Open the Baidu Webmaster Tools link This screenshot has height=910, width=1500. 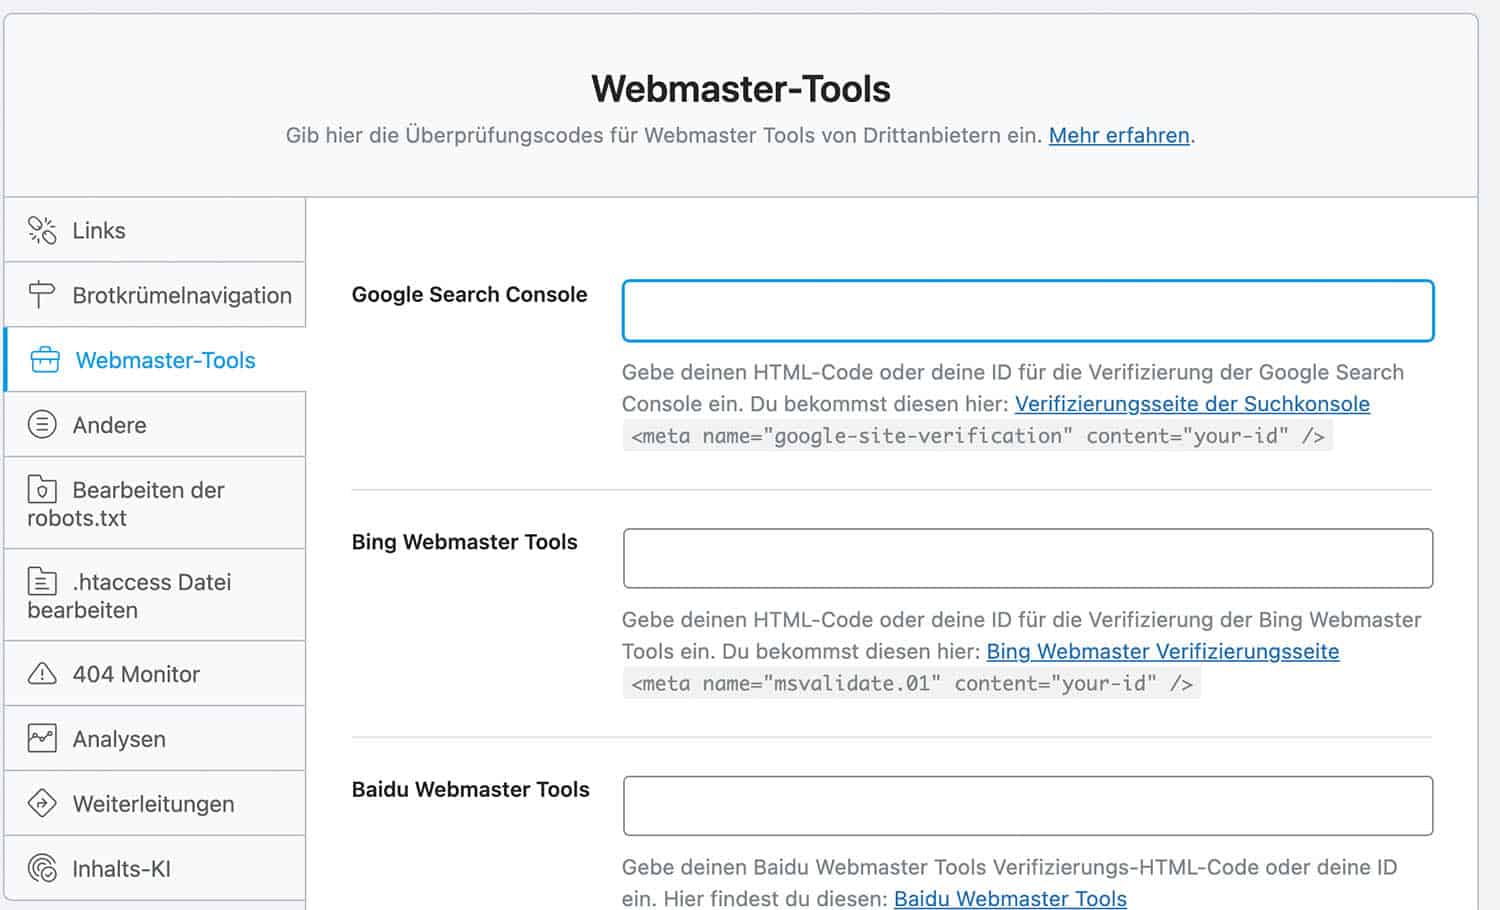point(1010,898)
